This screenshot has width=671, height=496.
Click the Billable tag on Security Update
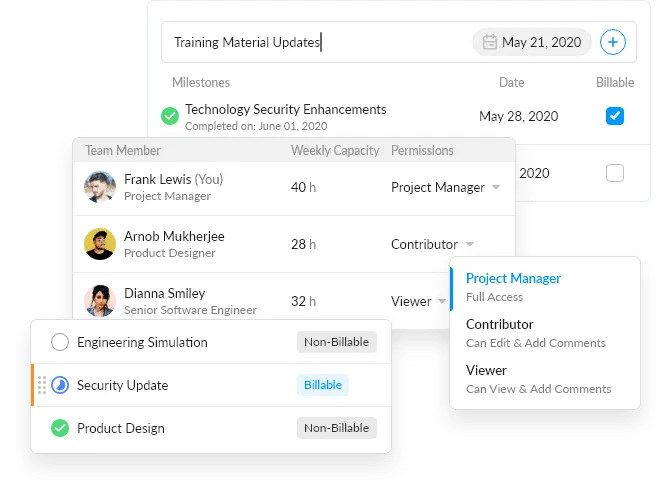pyautogui.click(x=322, y=385)
